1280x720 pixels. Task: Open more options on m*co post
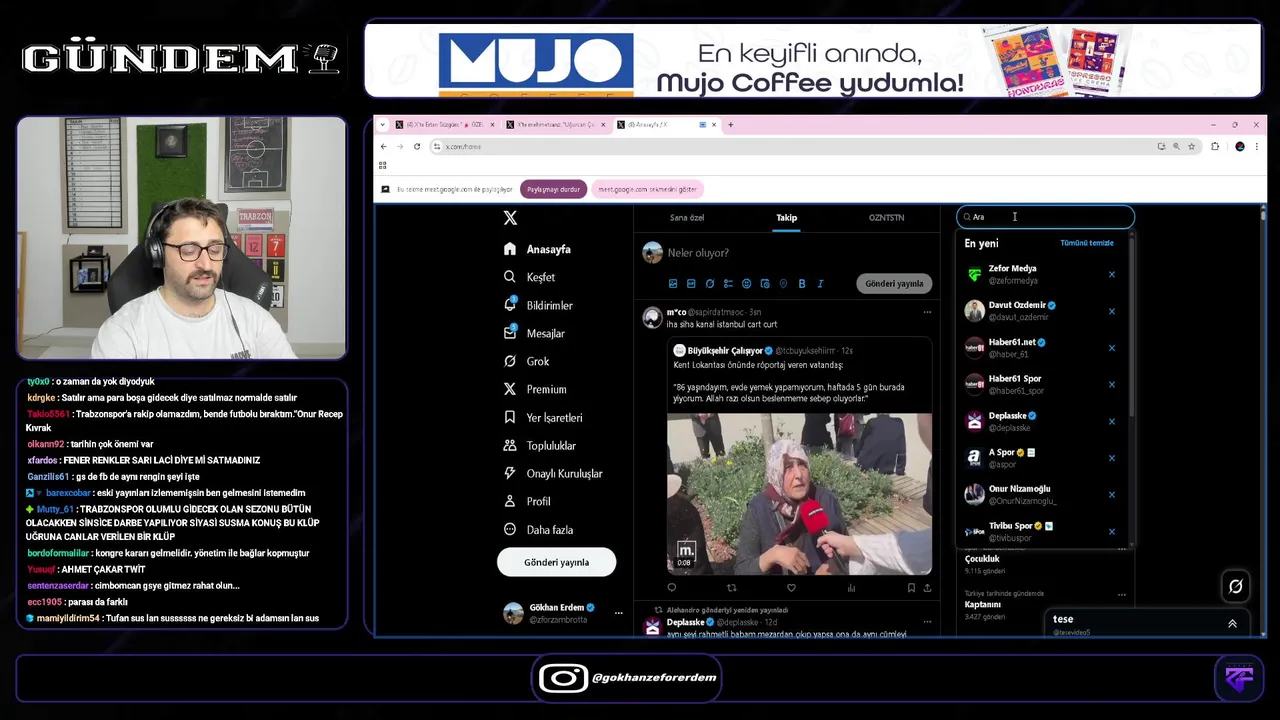click(927, 312)
